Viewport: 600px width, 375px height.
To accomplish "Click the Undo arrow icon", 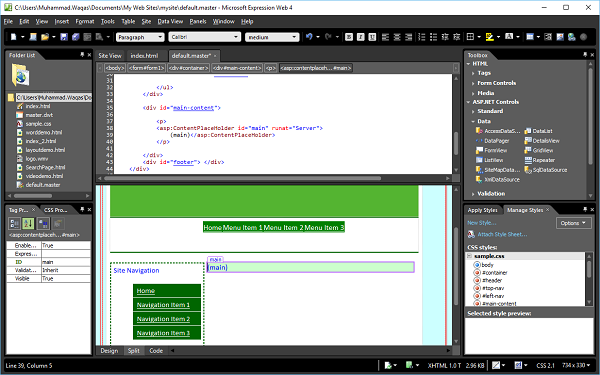I will click(309, 37).
